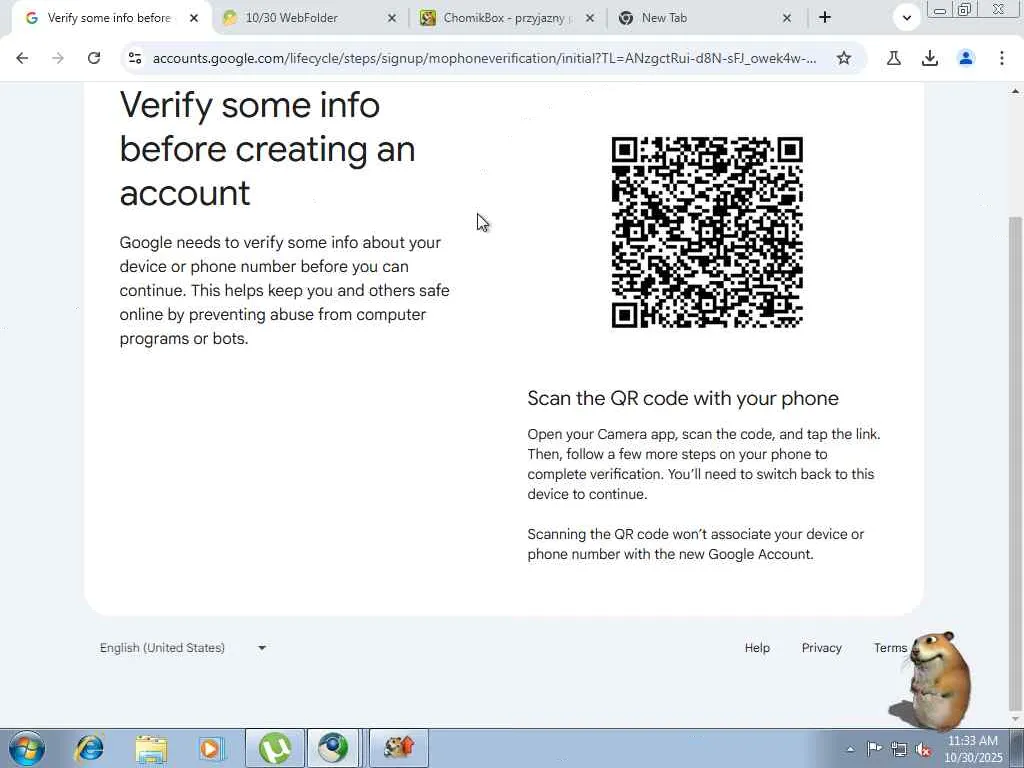Go back to the previous page
Image resolution: width=1024 pixels, height=768 pixels.
[x=22, y=58]
